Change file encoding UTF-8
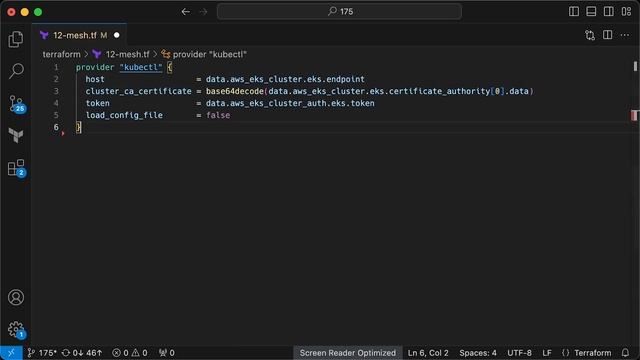Viewport: 640px width, 360px height. pos(519,353)
